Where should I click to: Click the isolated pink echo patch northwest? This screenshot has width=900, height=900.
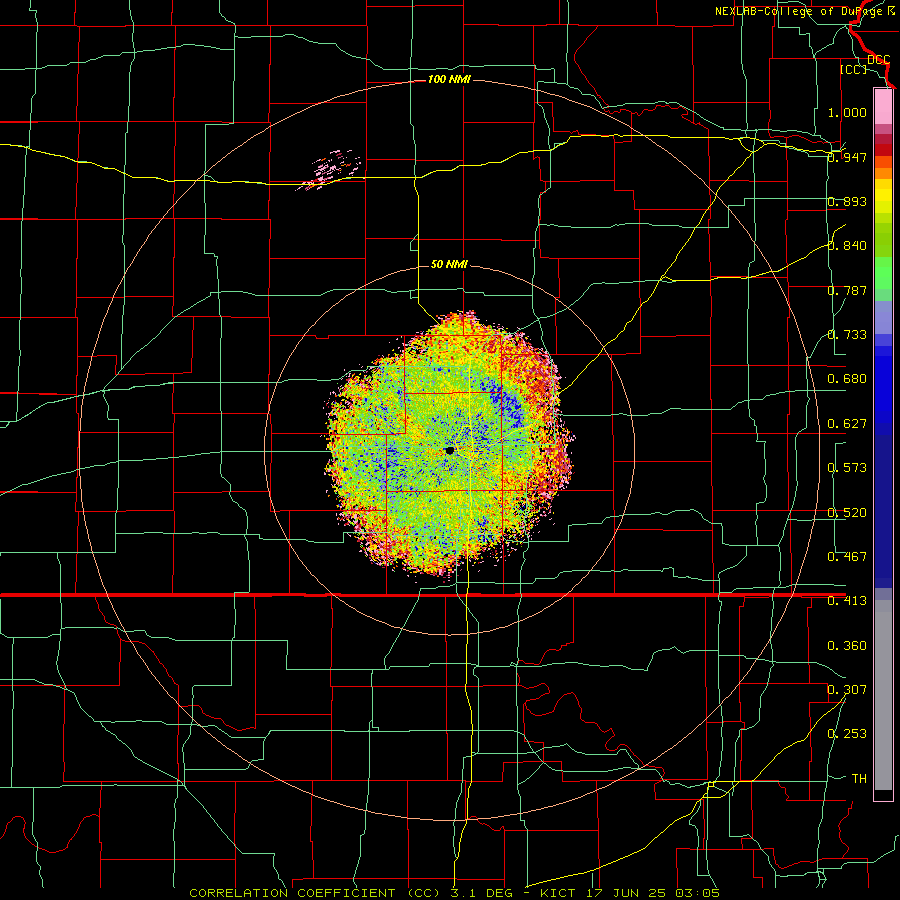pyautogui.click(x=329, y=170)
